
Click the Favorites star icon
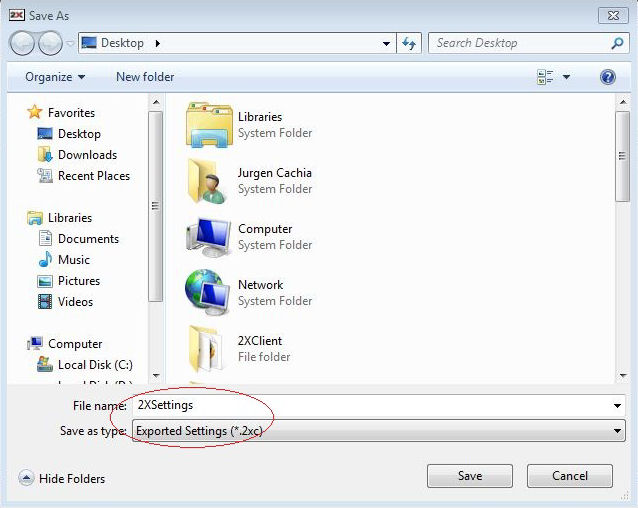[x=35, y=112]
